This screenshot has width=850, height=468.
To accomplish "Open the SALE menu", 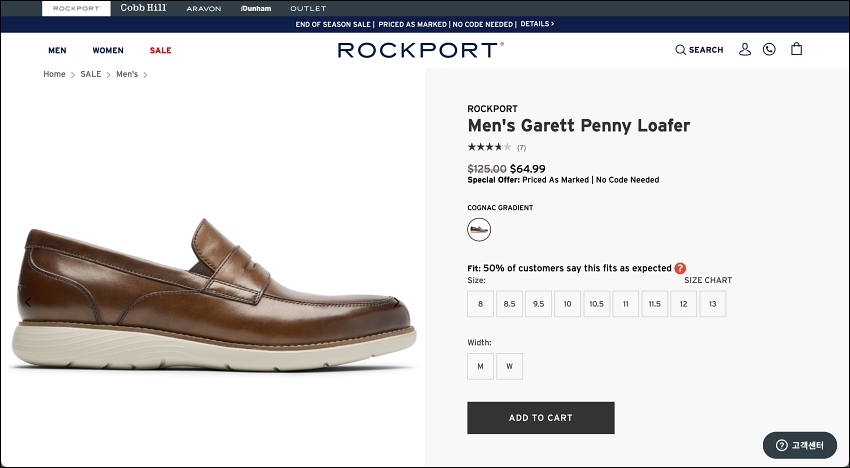I will click(160, 50).
